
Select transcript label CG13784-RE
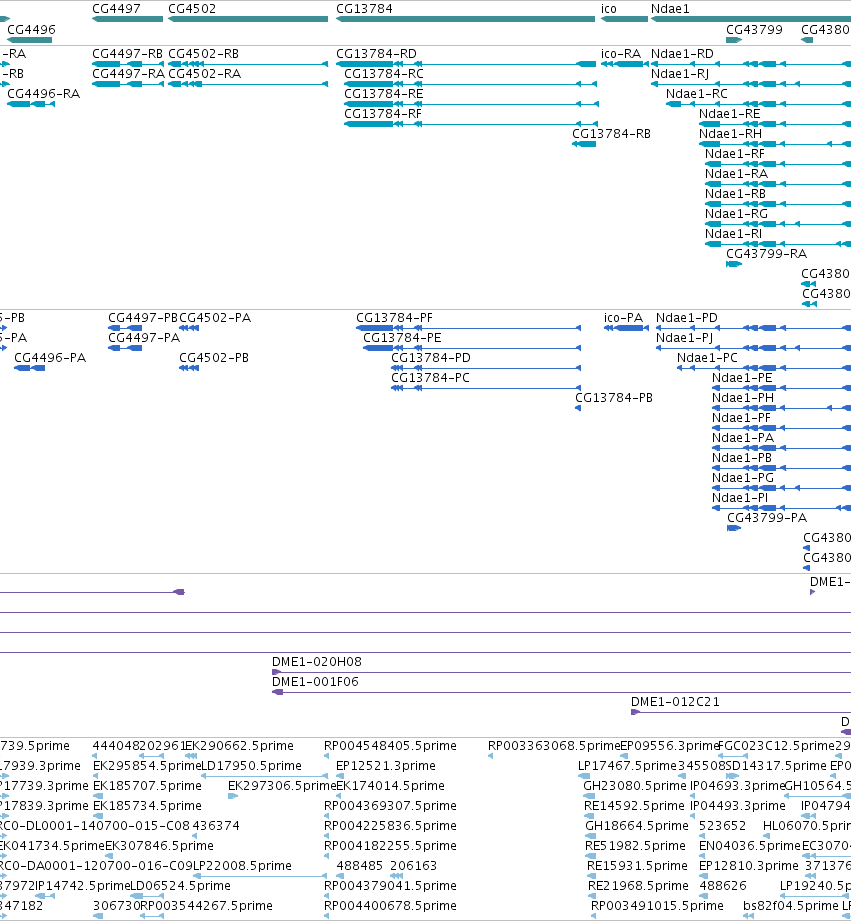click(384, 94)
